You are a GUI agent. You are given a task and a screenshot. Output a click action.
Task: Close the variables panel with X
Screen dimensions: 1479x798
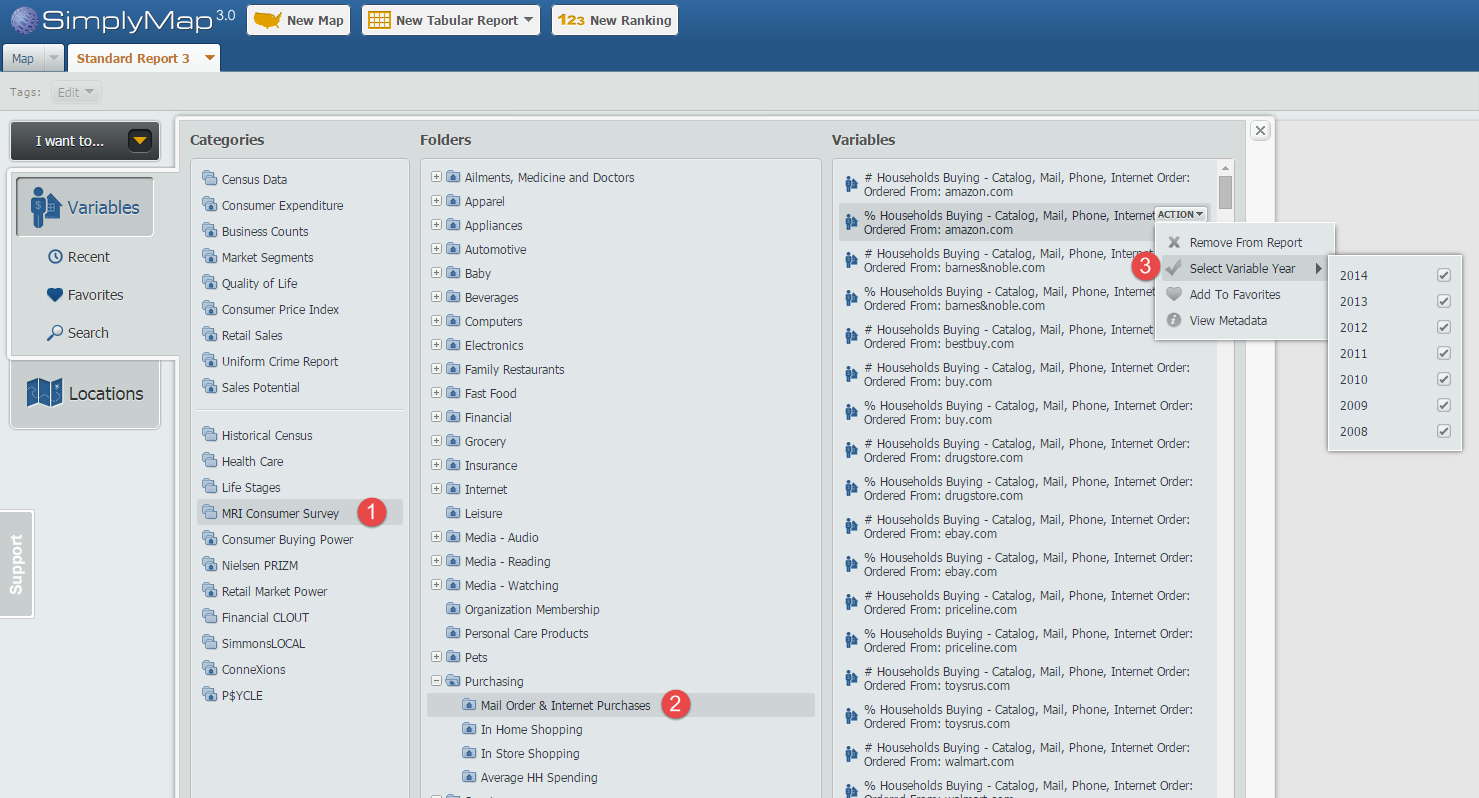[x=1260, y=130]
